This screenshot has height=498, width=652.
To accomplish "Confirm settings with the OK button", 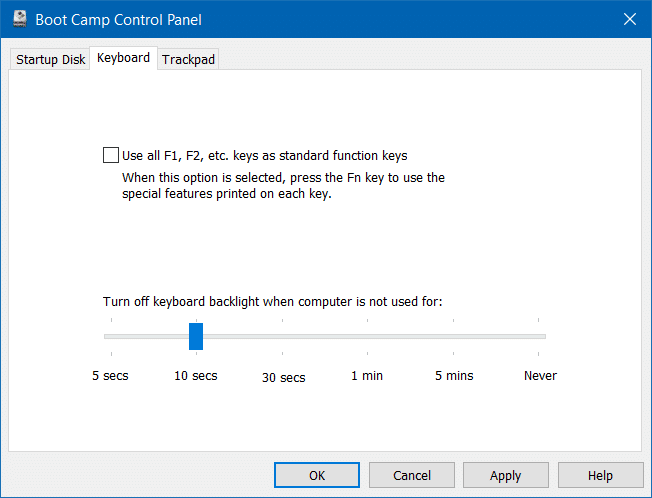I will [317, 475].
